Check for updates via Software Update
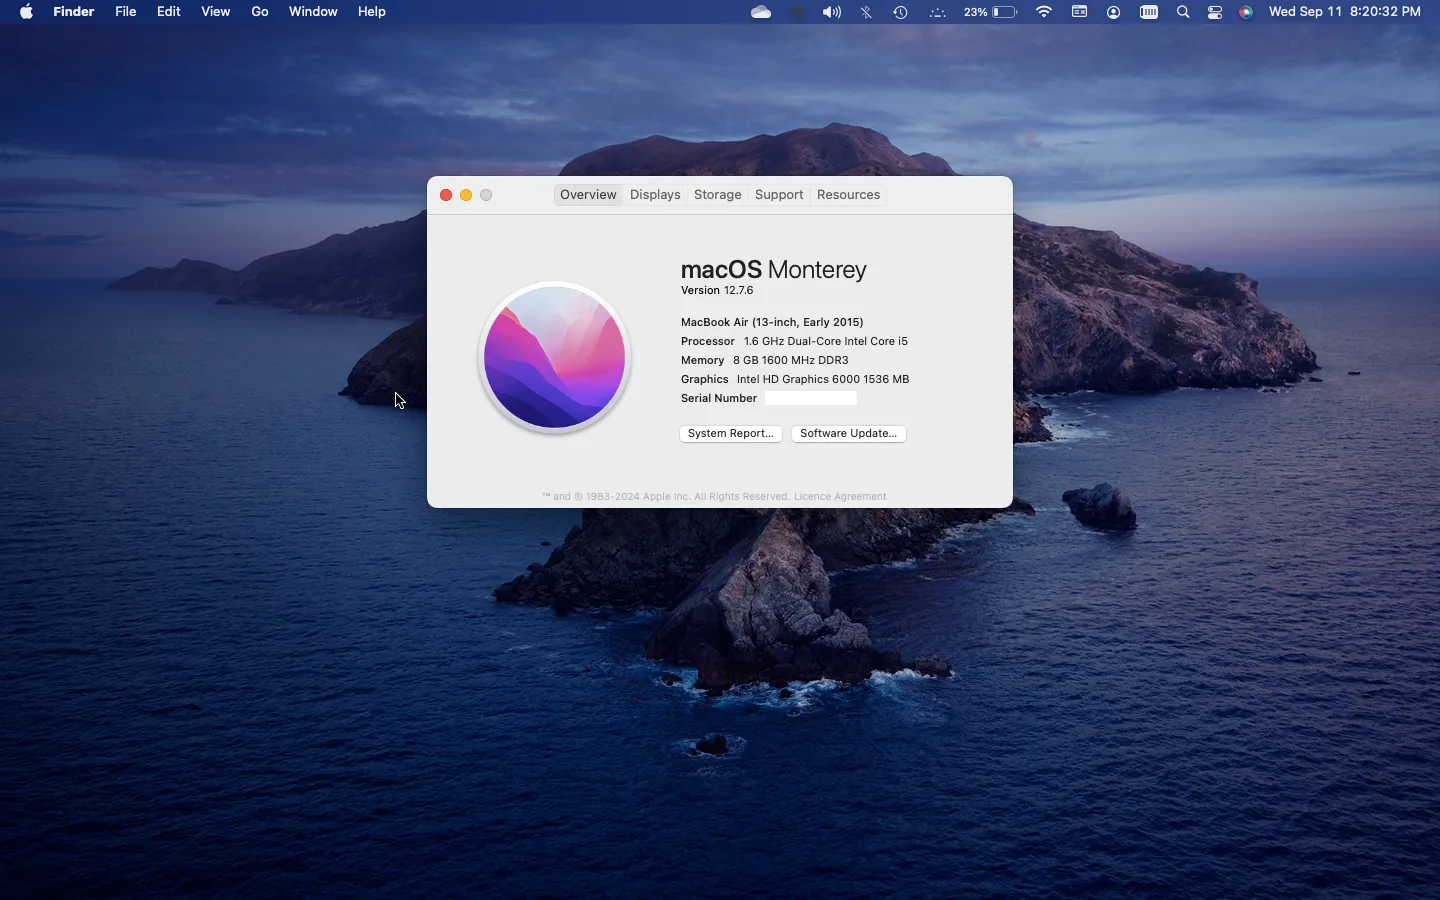Image resolution: width=1440 pixels, height=900 pixels. click(x=847, y=433)
